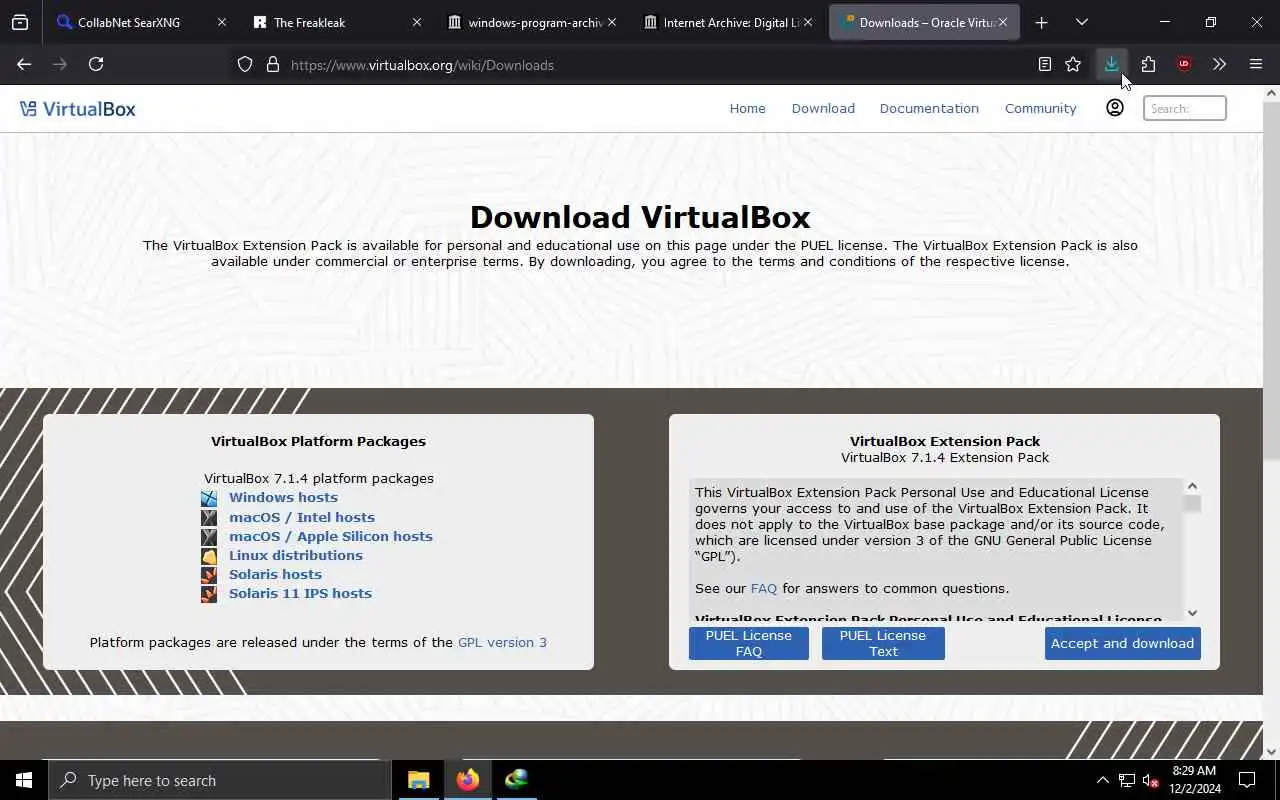Open the Community navigation item

pos(1040,108)
